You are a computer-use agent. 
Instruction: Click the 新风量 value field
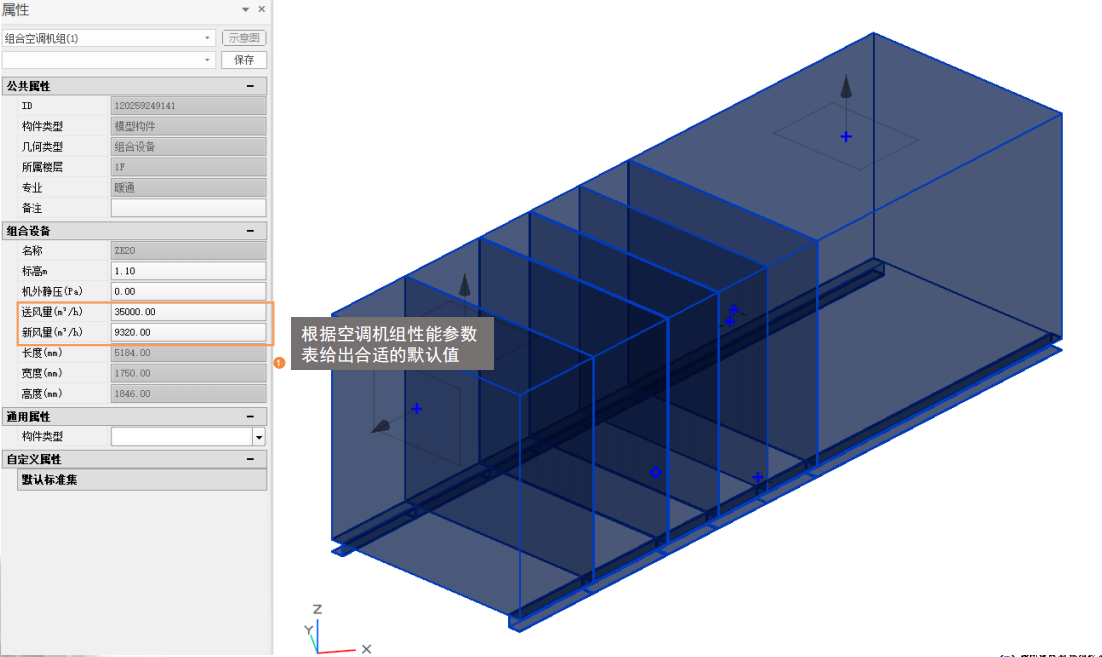point(188,332)
